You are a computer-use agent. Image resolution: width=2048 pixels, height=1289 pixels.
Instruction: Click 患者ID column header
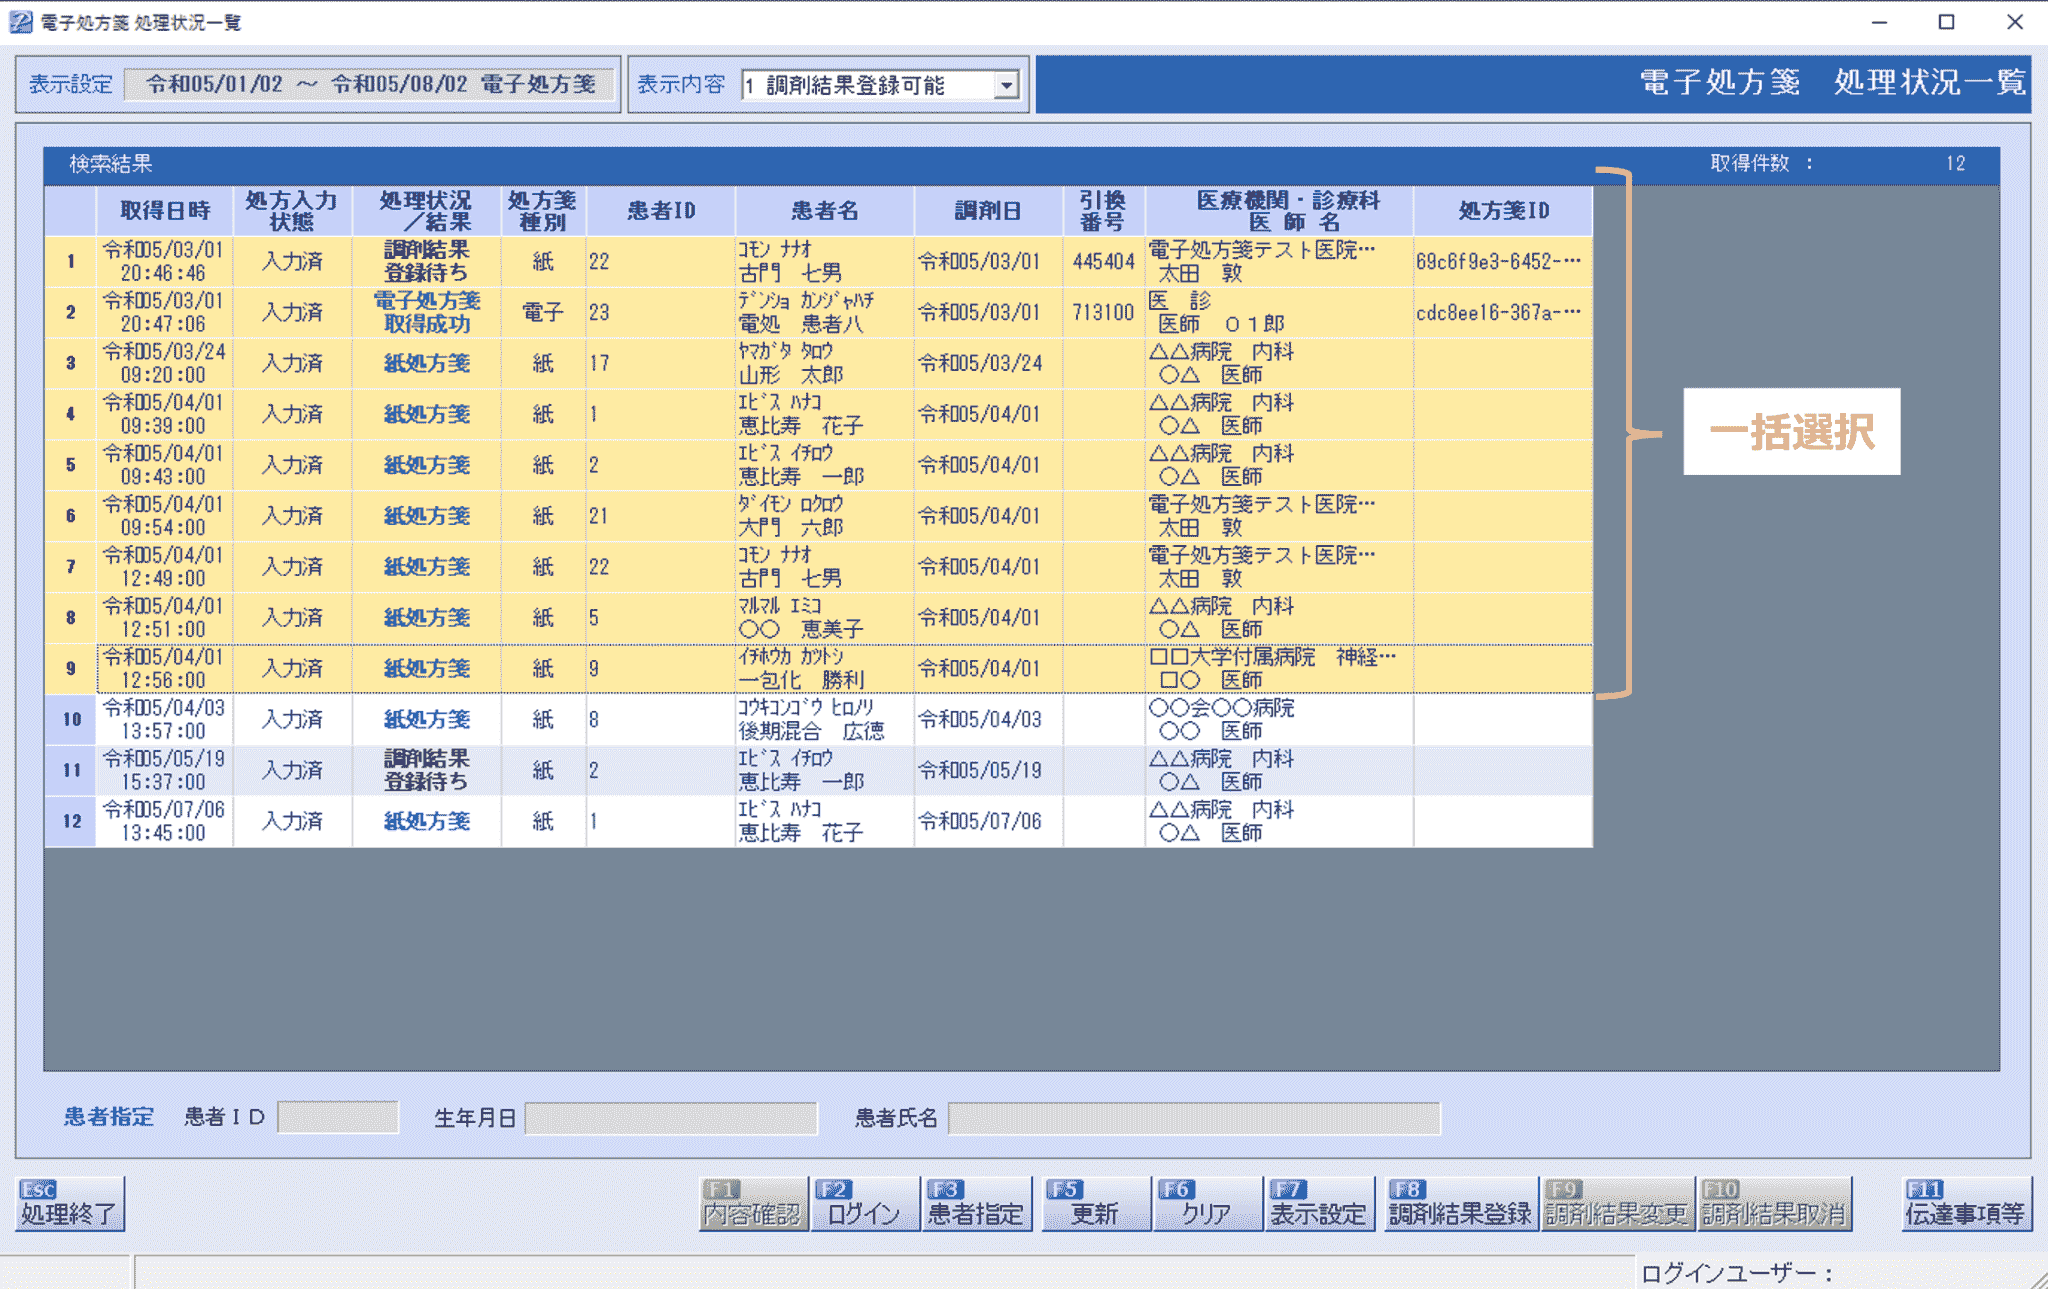coord(661,211)
